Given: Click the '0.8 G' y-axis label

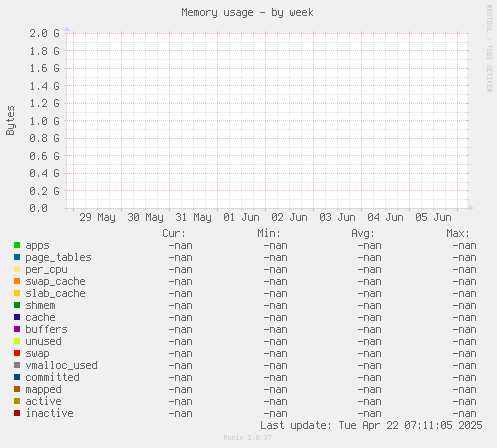Looking at the screenshot, I should pyautogui.click(x=44, y=138).
